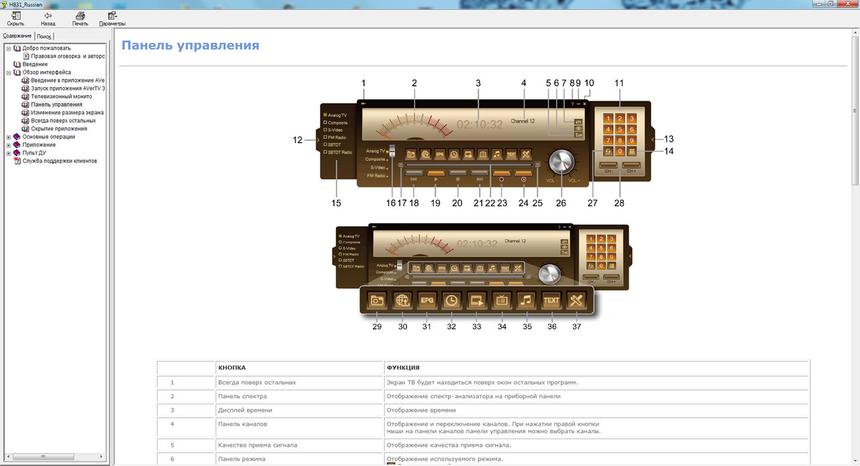860x466 pixels.
Task: Check Analog TV source in top panel
Action: click(x=325, y=115)
